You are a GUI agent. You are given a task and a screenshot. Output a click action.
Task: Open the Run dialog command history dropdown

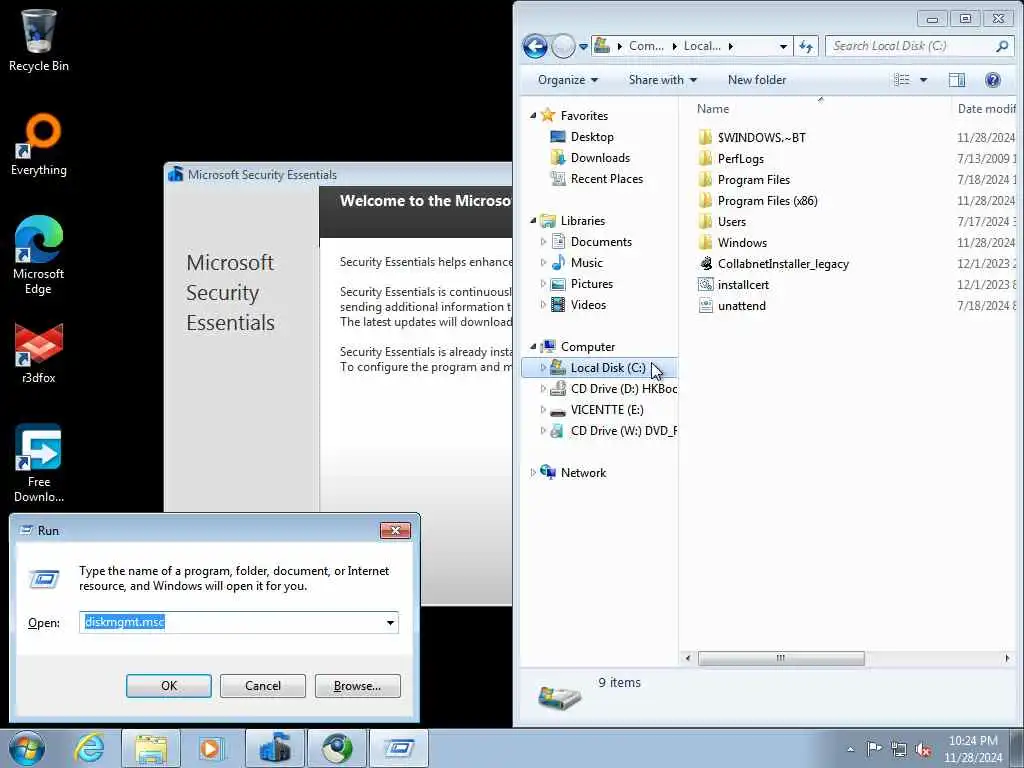tap(391, 622)
